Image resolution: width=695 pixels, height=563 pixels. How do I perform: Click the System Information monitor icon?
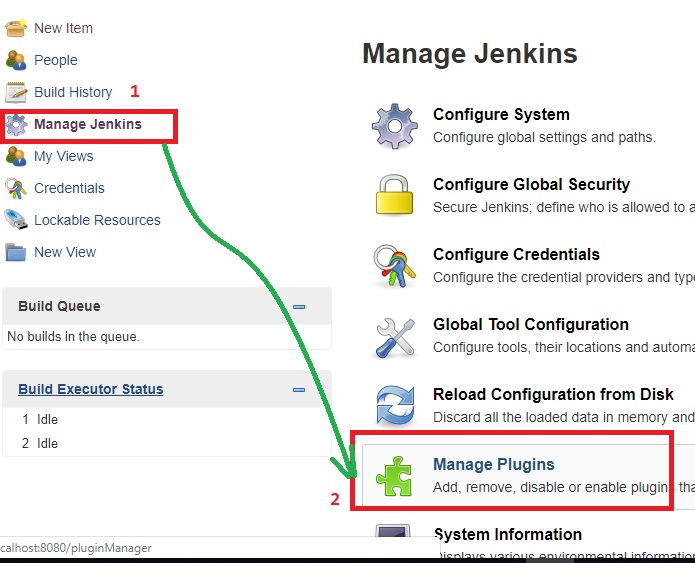click(393, 531)
